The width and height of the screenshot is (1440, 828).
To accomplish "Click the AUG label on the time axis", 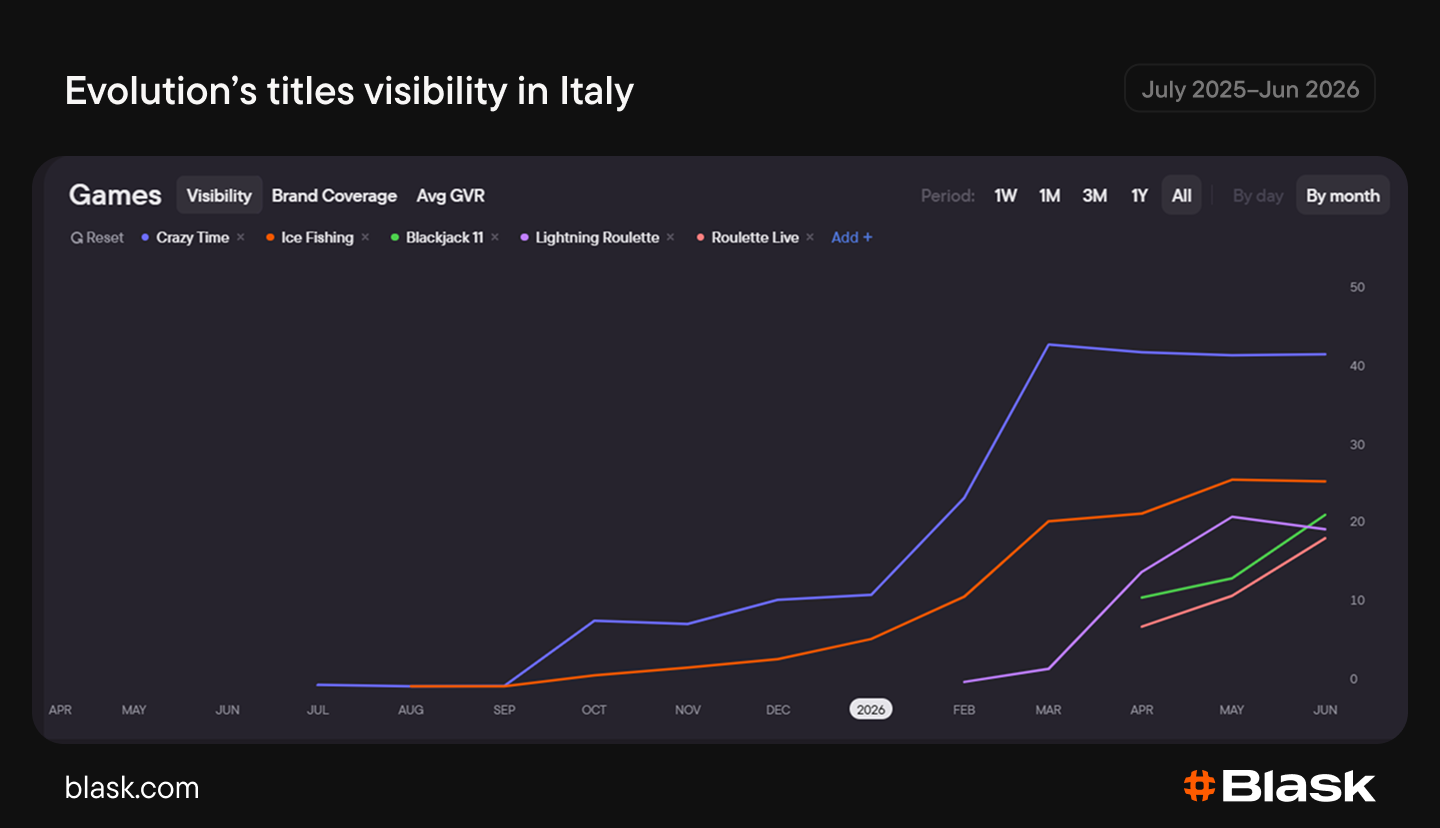I will click(411, 710).
